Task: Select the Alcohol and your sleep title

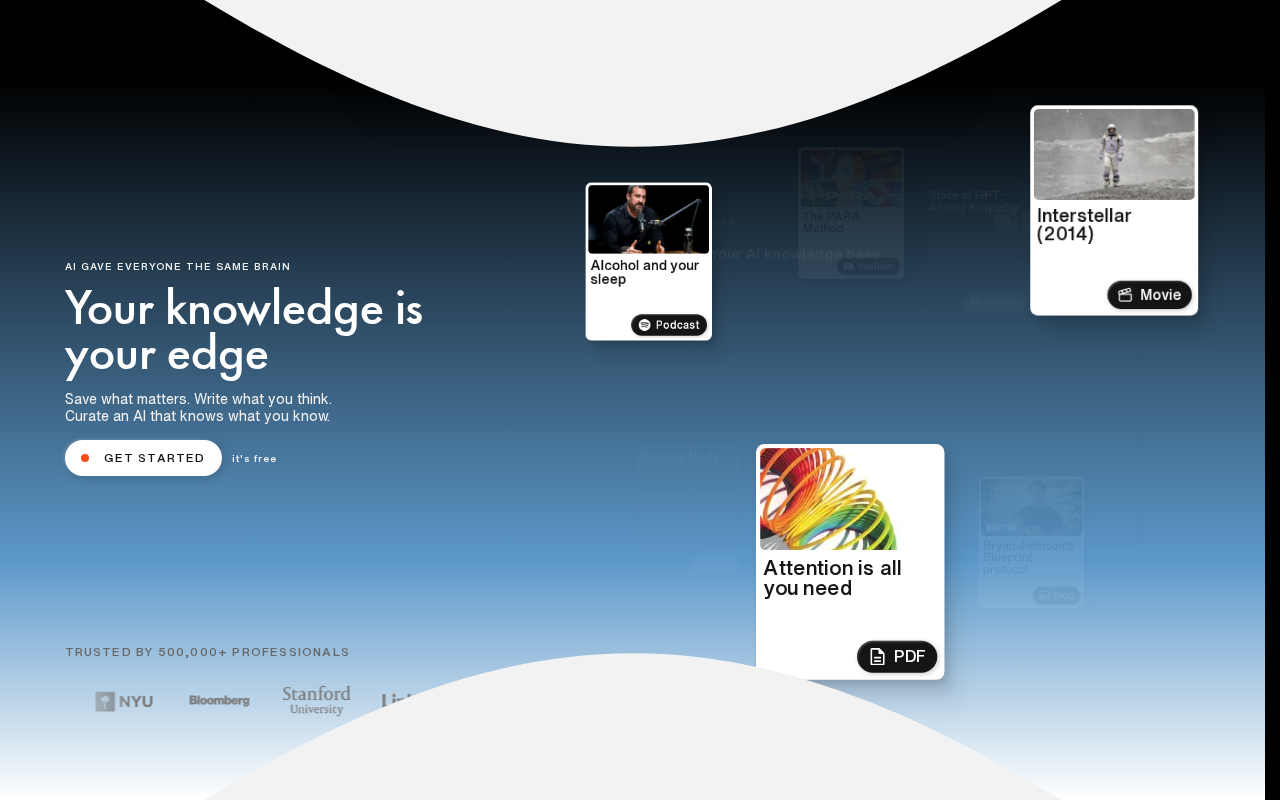Action: [x=645, y=272]
